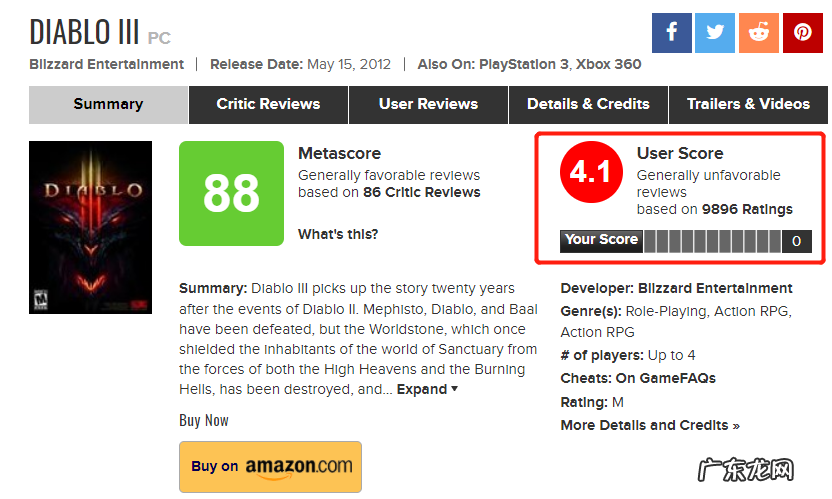Open the Critic Reviews tab
The height and width of the screenshot is (499, 832).
pyautogui.click(x=268, y=104)
